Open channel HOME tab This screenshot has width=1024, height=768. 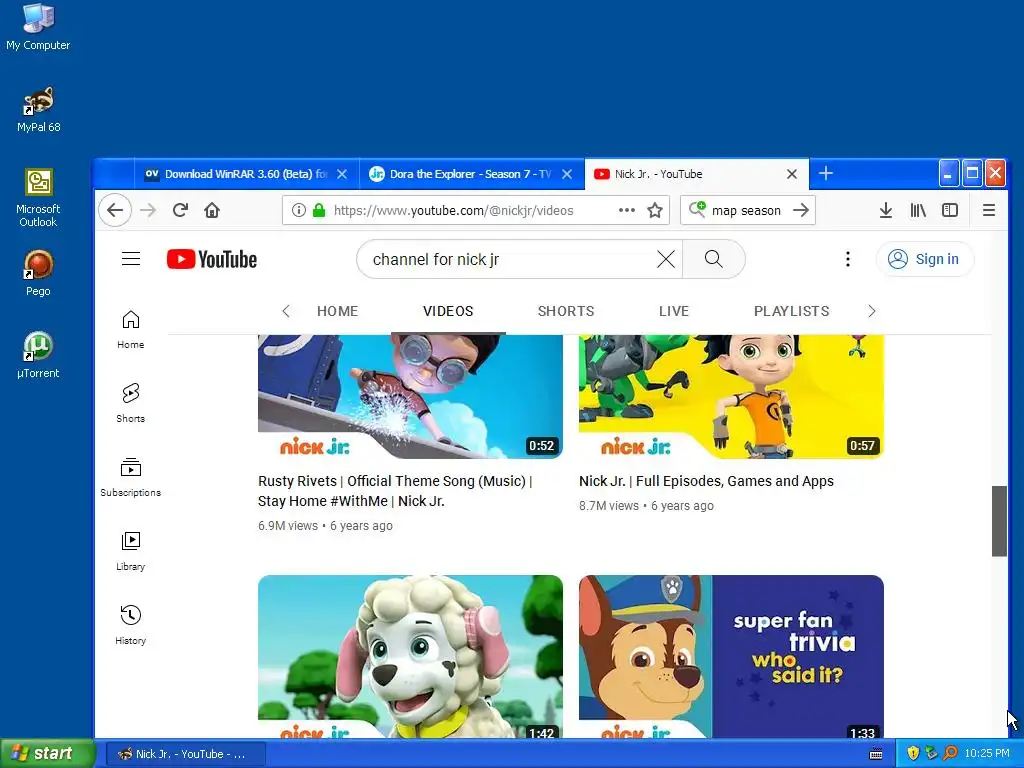point(338,312)
